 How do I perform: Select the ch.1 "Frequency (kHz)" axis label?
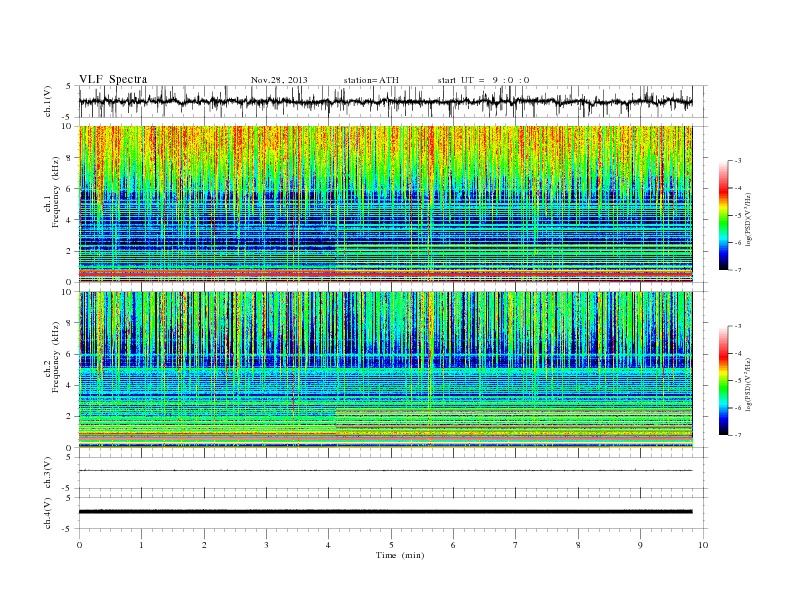[56, 192]
